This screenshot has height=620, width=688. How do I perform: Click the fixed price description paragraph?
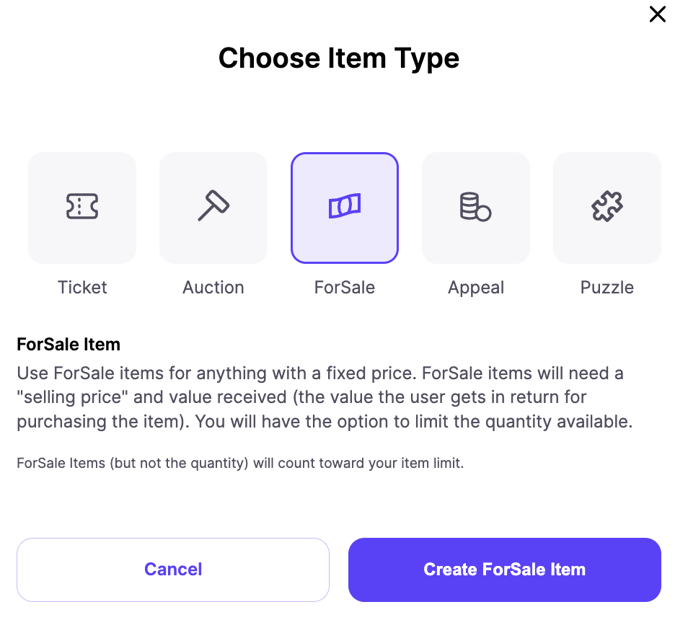325,398
